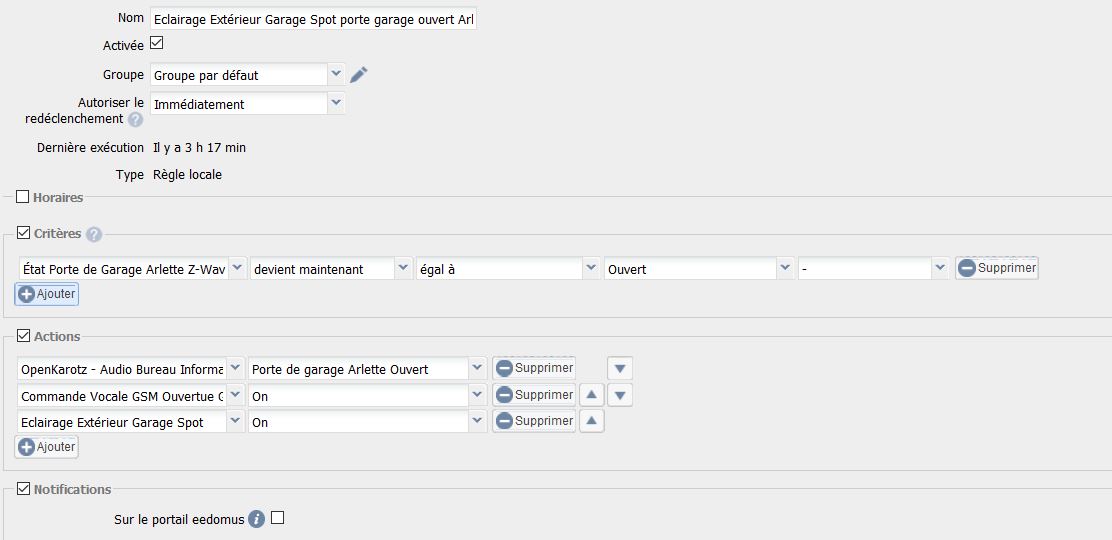Move OpenKarotz action down with arrow
Viewport: 1112px width, 540px height.
[620, 368]
